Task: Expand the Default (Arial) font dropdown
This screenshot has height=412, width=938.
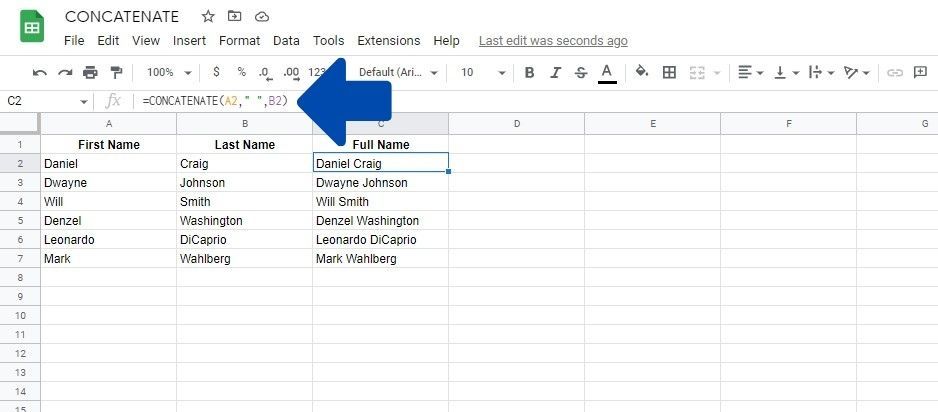Action: 398,72
